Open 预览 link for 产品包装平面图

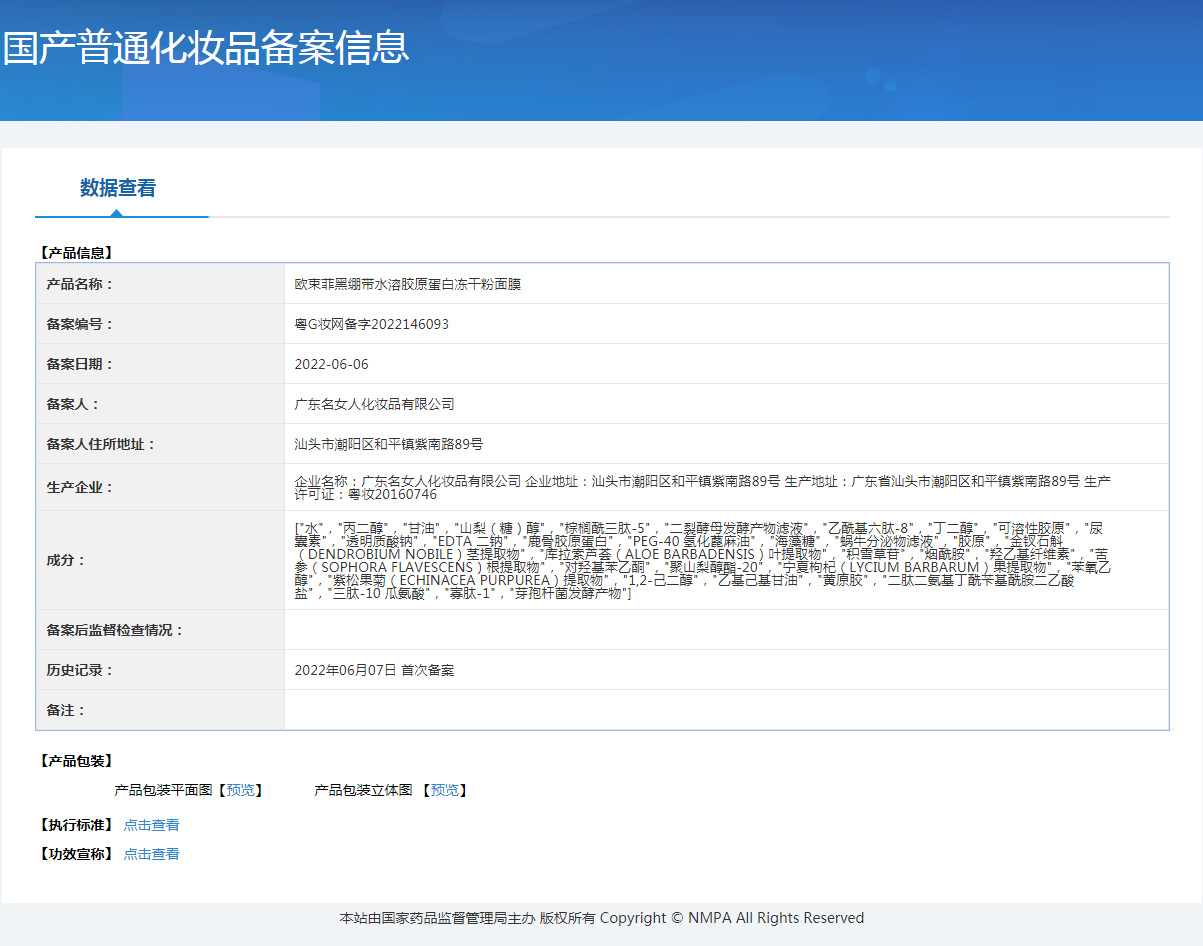coord(240,790)
